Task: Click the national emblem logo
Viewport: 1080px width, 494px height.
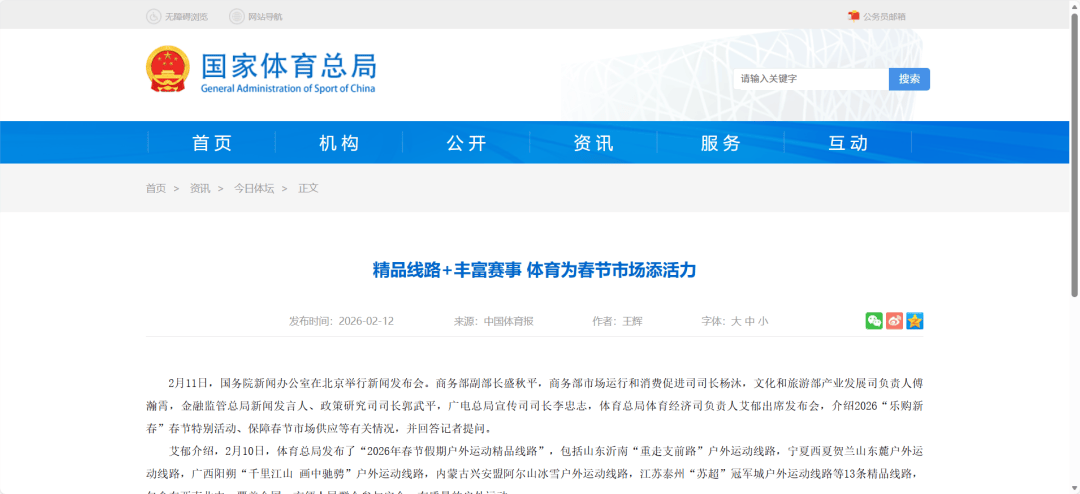Action: pyautogui.click(x=168, y=70)
